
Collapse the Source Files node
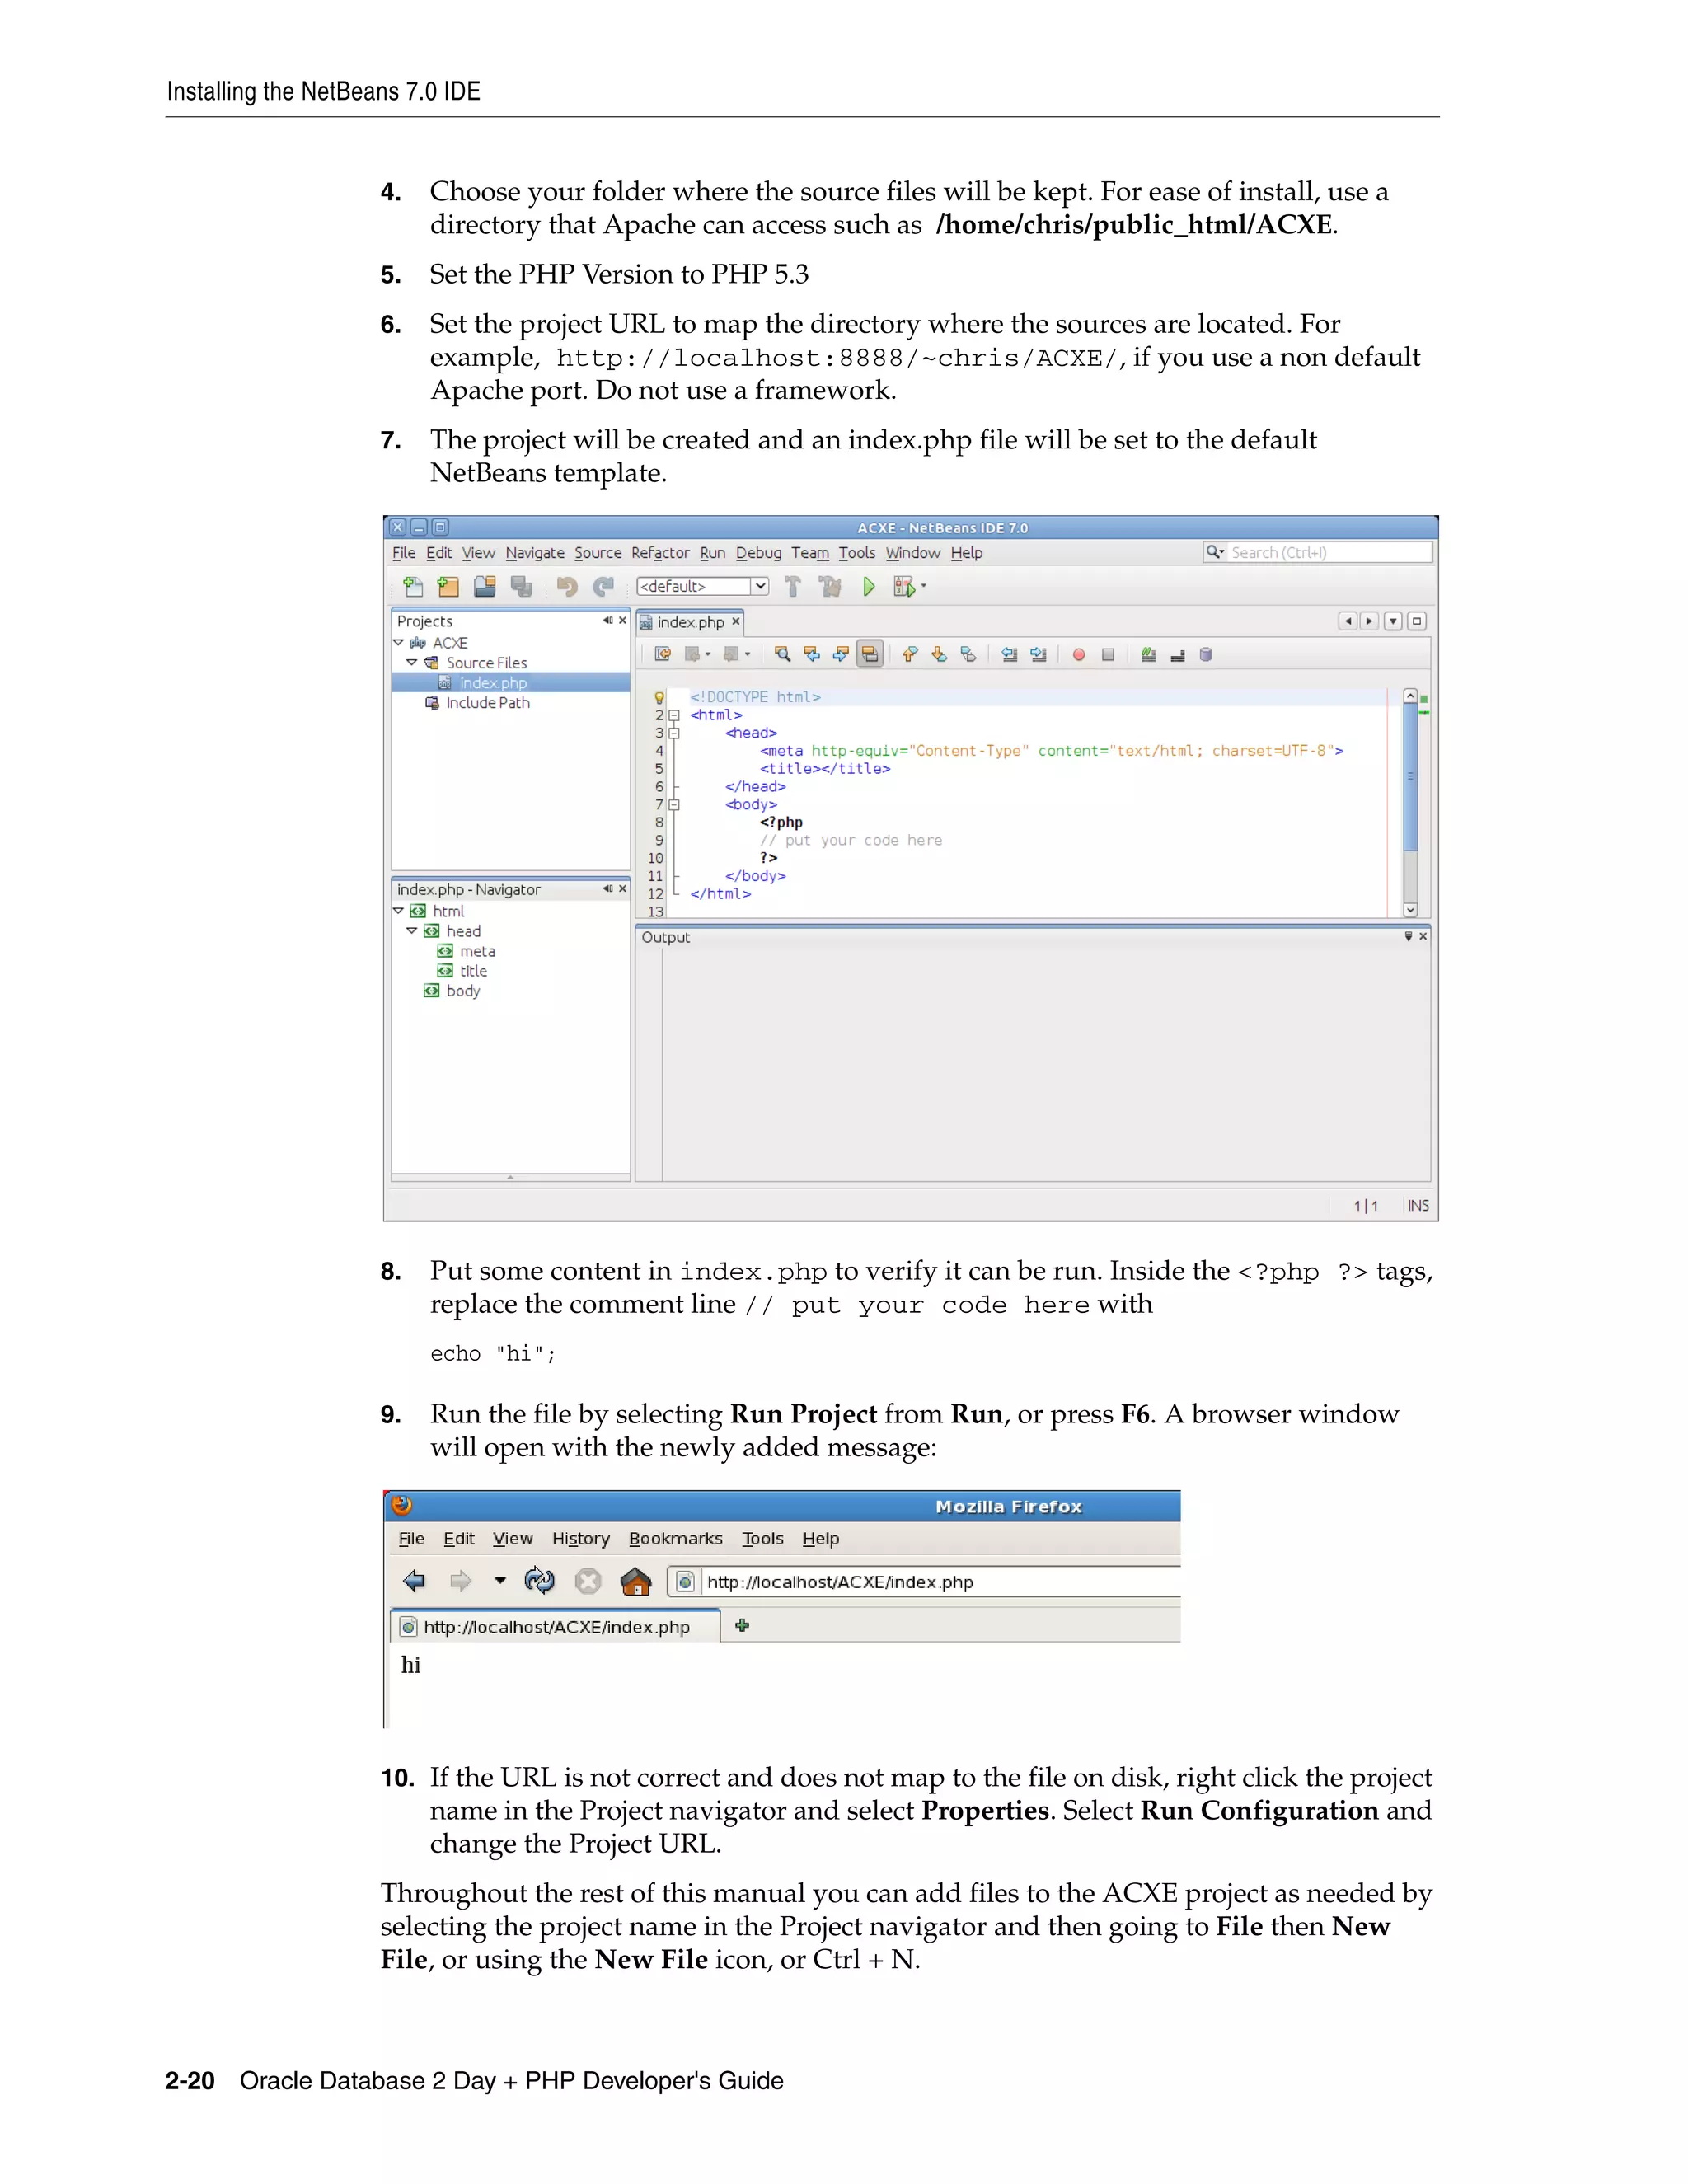click(411, 663)
